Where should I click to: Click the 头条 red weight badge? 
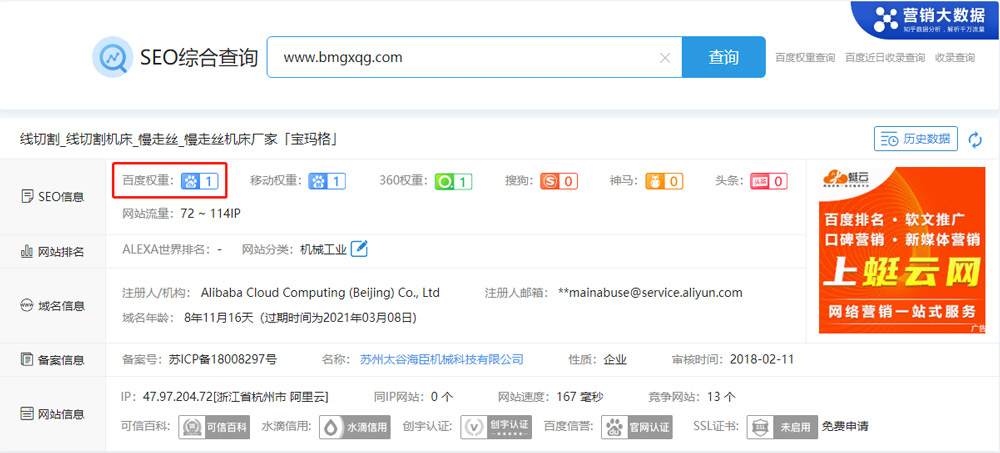coord(768,181)
